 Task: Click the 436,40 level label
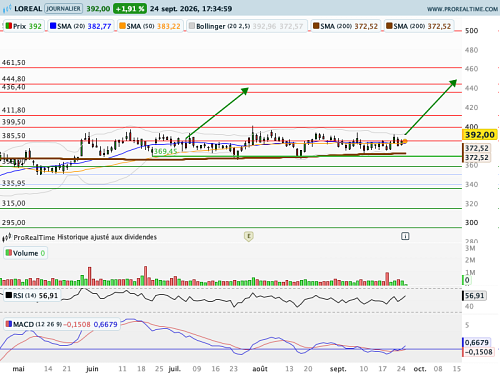14,87
